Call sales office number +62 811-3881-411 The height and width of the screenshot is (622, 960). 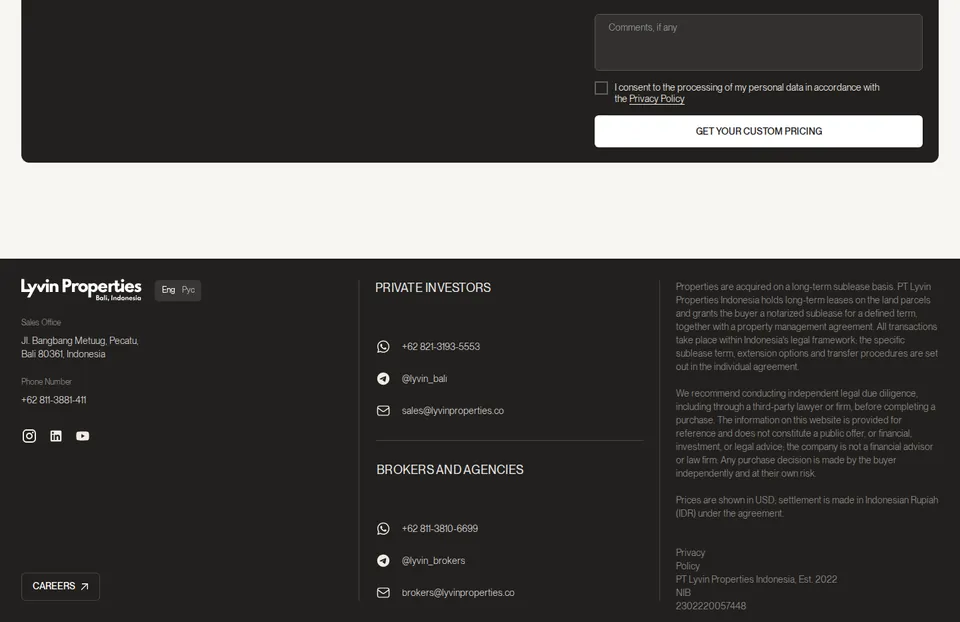click(54, 400)
